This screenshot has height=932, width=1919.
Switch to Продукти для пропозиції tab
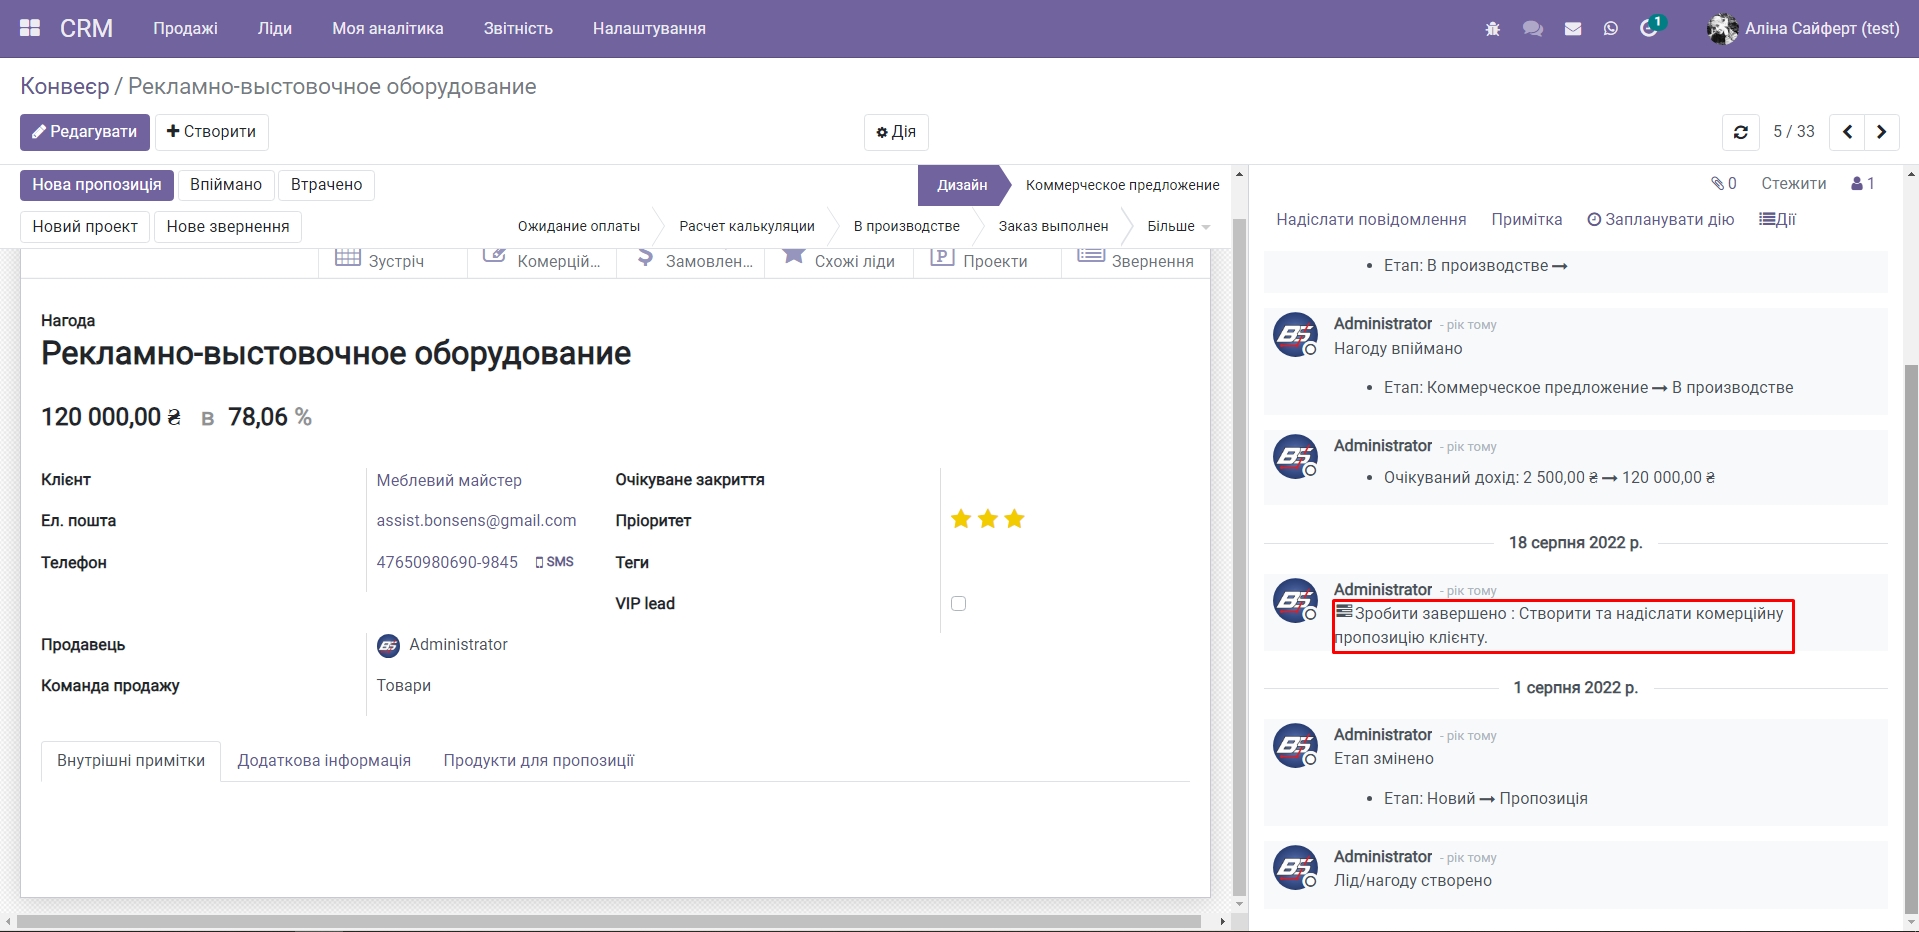click(539, 761)
